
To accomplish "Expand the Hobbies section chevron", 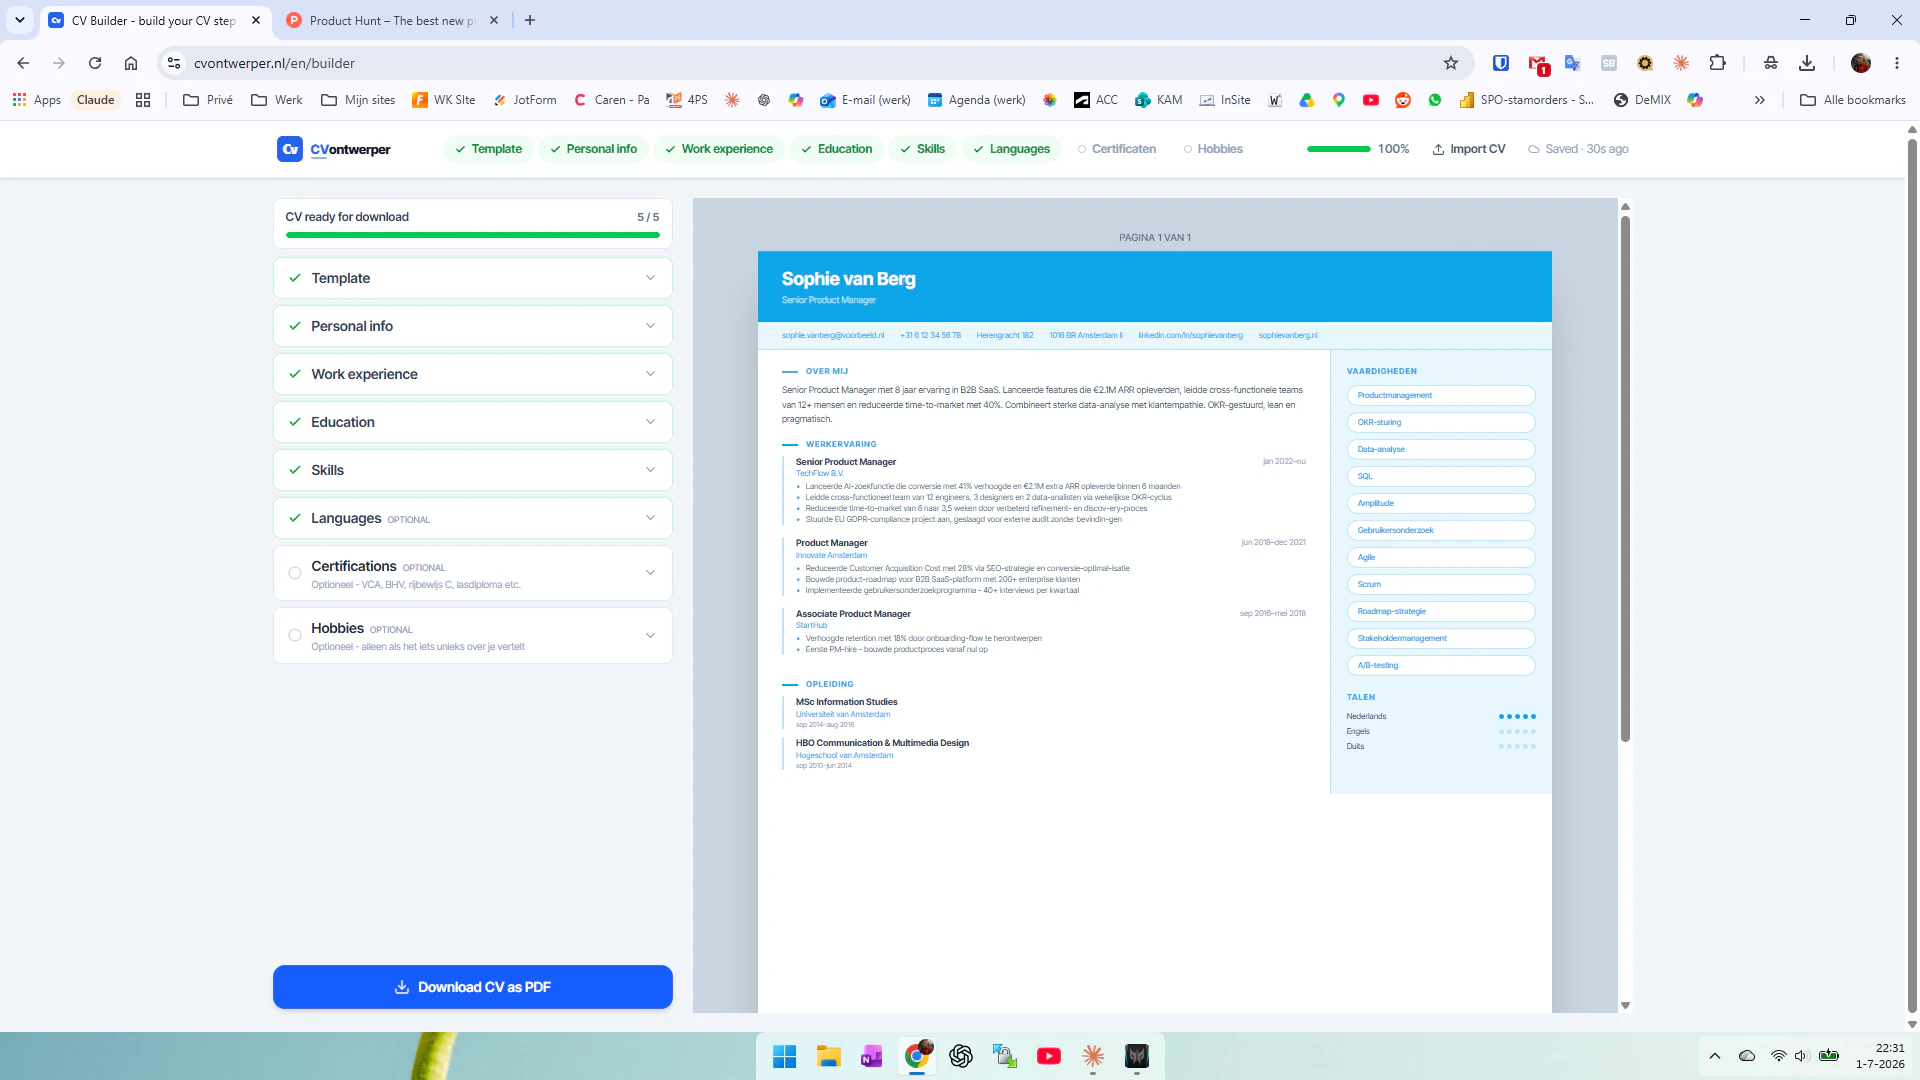I will coord(651,635).
